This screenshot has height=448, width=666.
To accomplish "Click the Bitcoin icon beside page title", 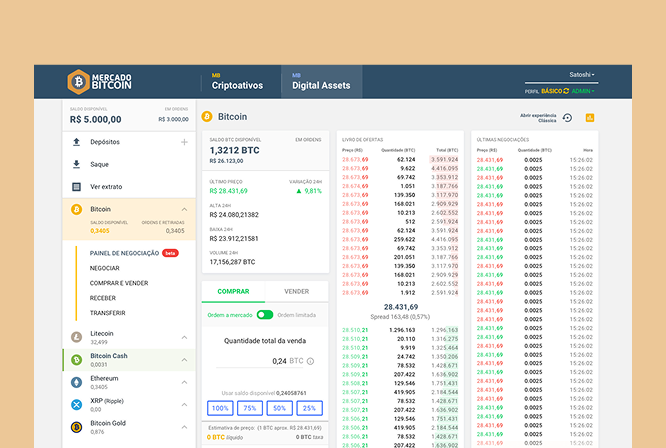I will click(x=207, y=117).
